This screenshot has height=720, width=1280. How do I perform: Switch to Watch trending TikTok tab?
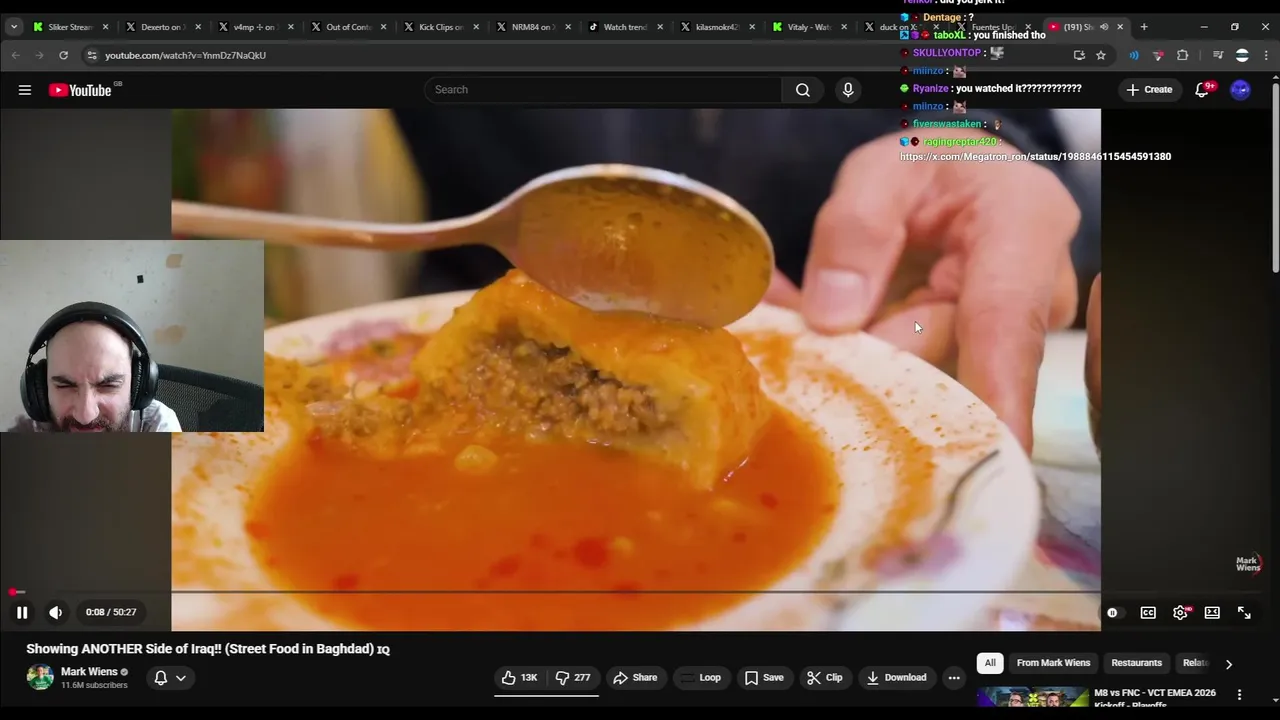625,27
